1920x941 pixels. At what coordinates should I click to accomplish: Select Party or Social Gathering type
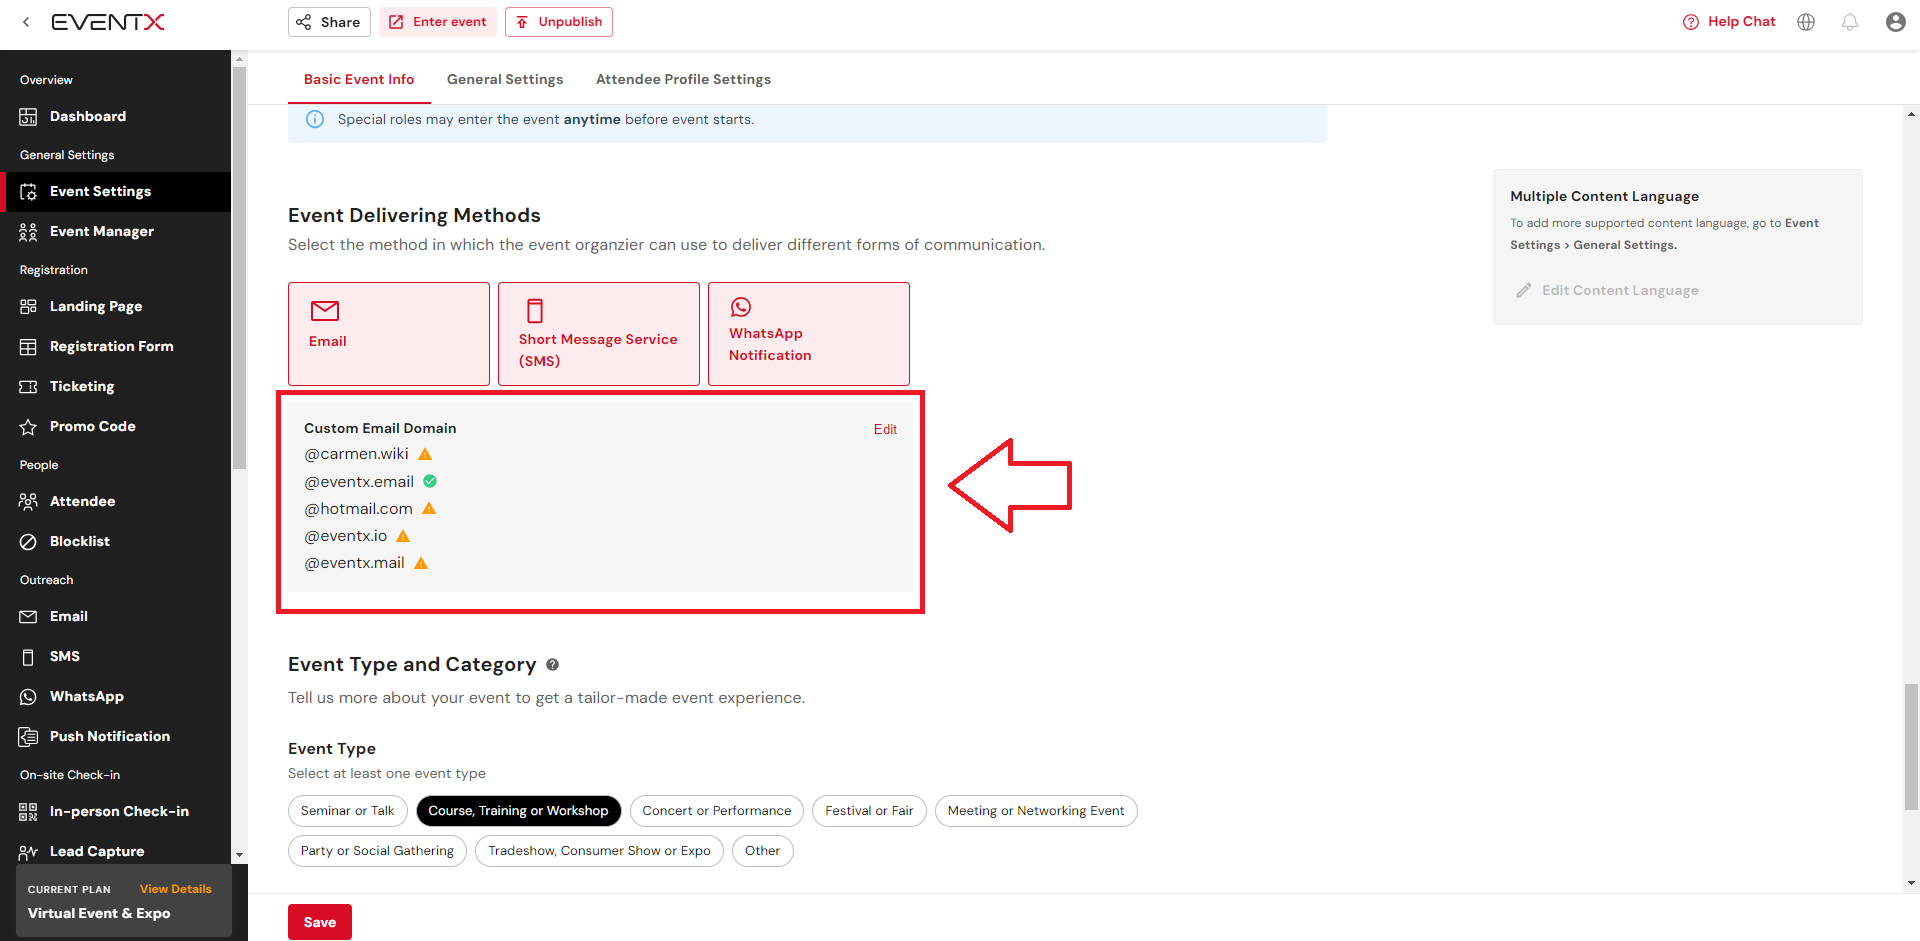tap(377, 851)
